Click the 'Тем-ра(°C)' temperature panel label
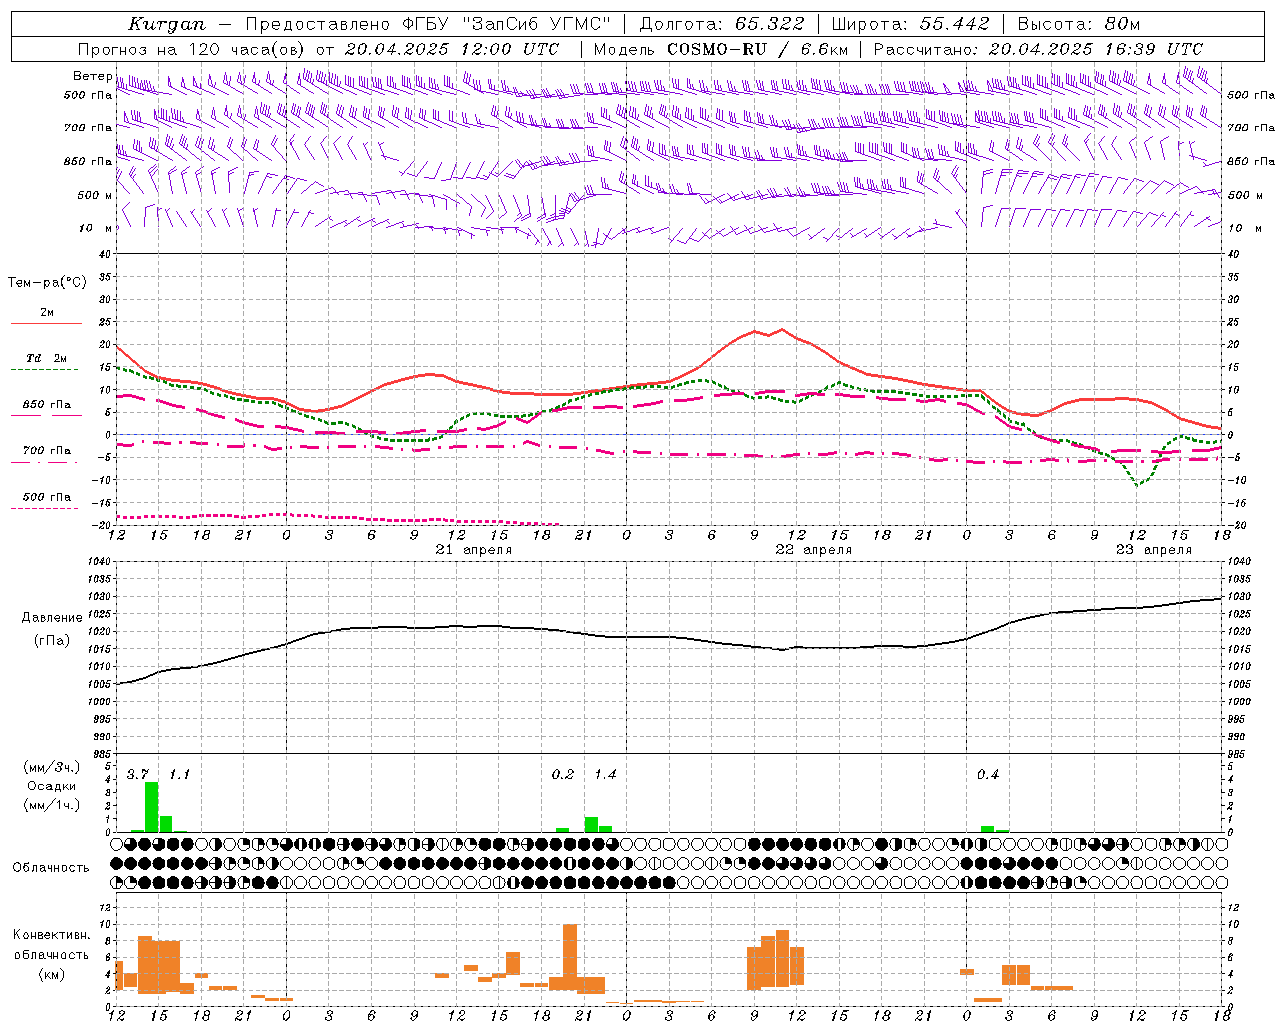The height and width of the screenshot is (1024, 1280). click(x=47, y=283)
